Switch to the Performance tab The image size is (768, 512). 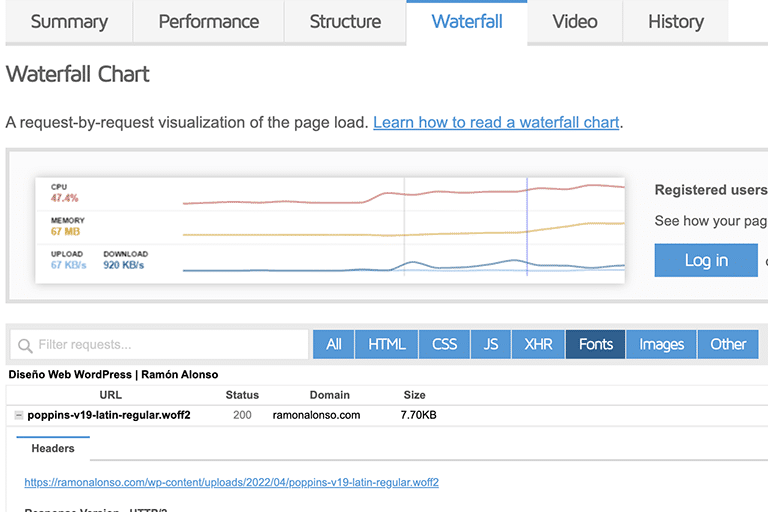click(x=209, y=22)
